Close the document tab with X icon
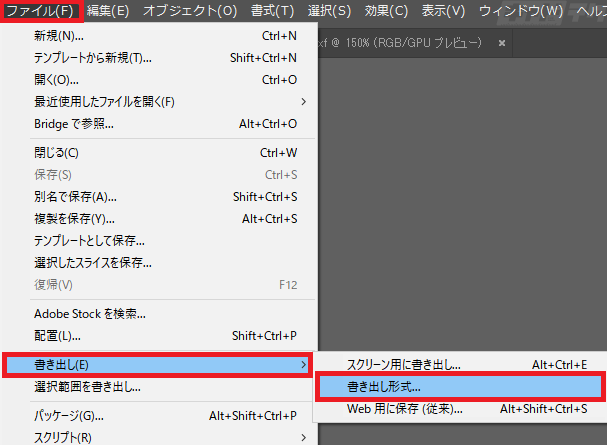The image size is (607, 445). click(x=502, y=44)
